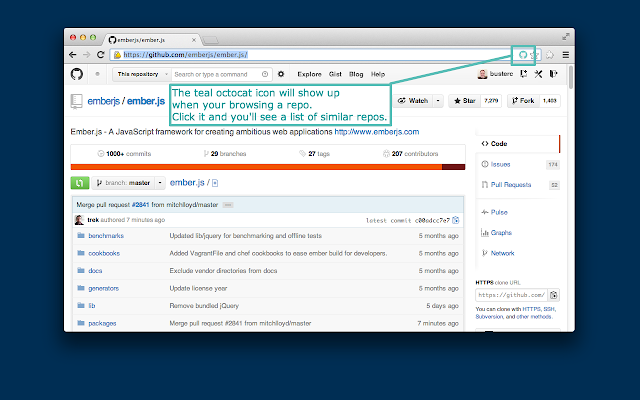Open account settings tools icon

(x=538, y=74)
